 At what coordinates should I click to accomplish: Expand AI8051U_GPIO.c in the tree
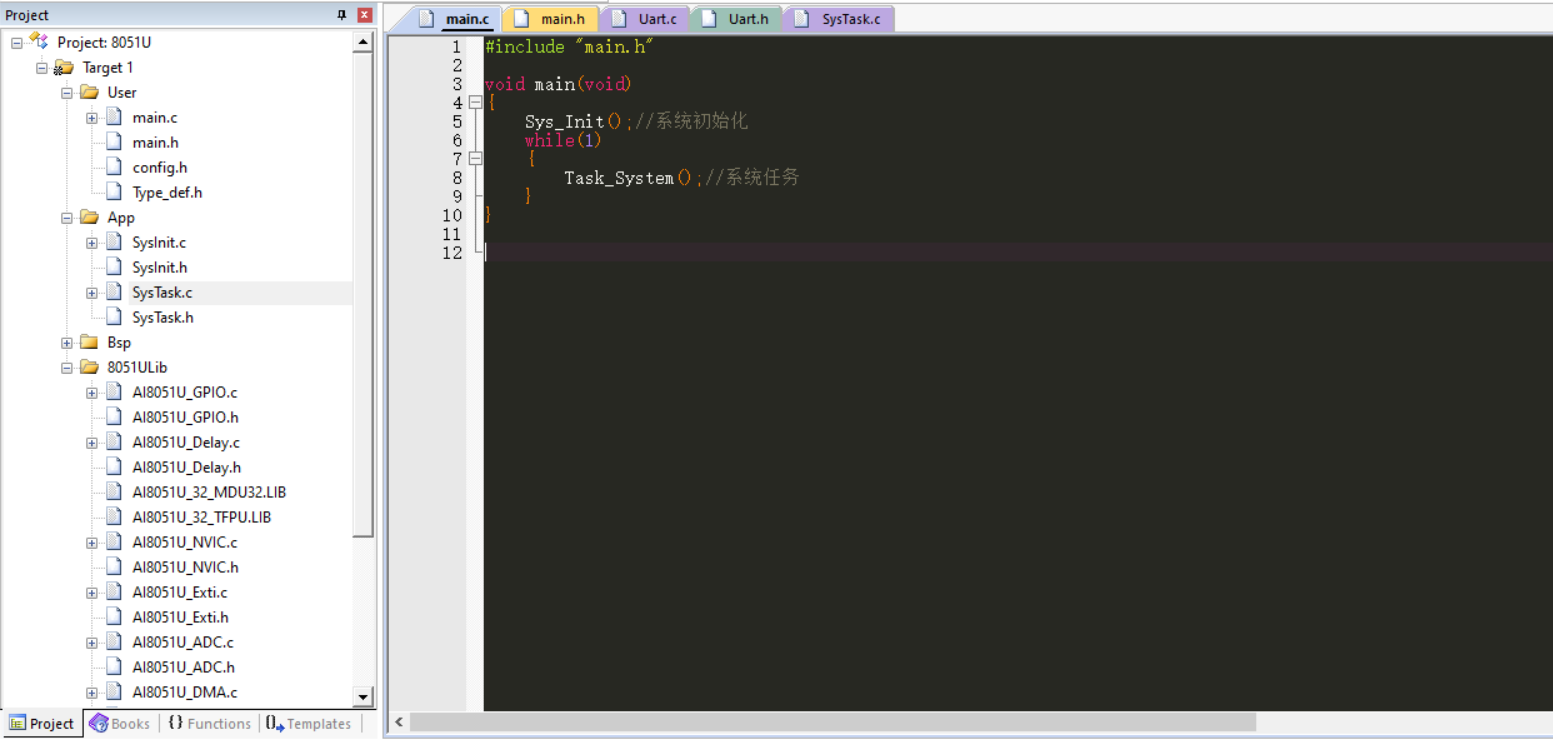pos(92,393)
